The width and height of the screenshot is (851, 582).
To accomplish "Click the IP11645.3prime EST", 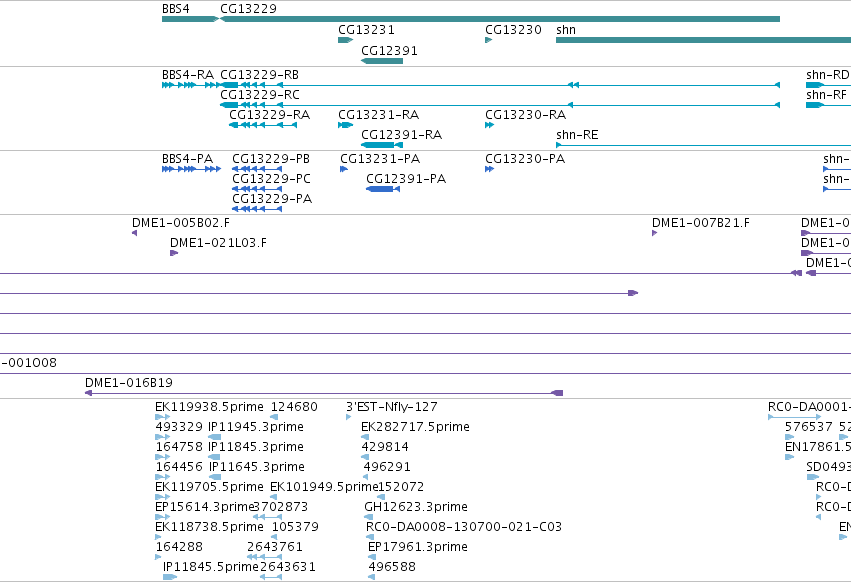I will click(x=215, y=477).
